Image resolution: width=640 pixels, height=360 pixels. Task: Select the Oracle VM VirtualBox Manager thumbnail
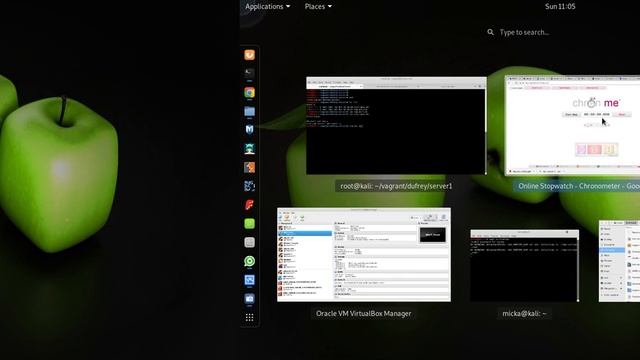tap(364, 255)
